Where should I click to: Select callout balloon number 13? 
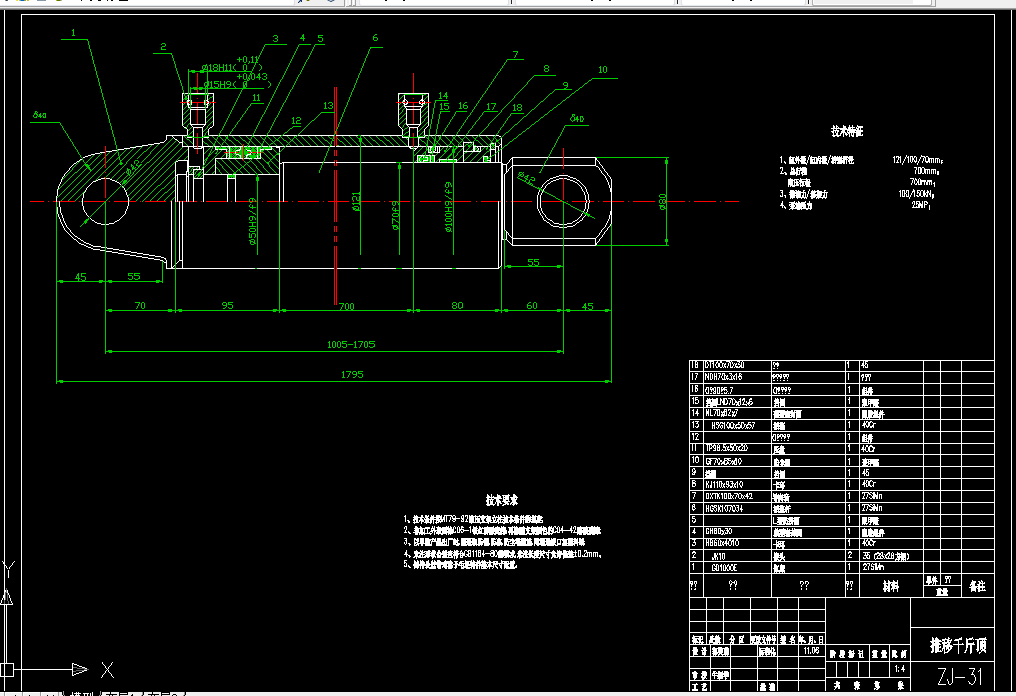pos(328,106)
